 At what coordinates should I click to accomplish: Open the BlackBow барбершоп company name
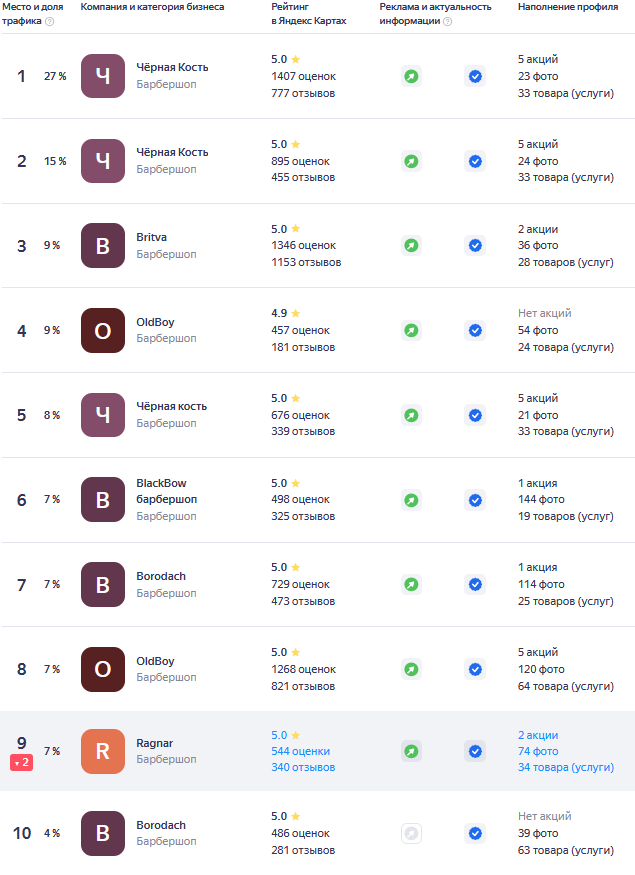[166, 490]
